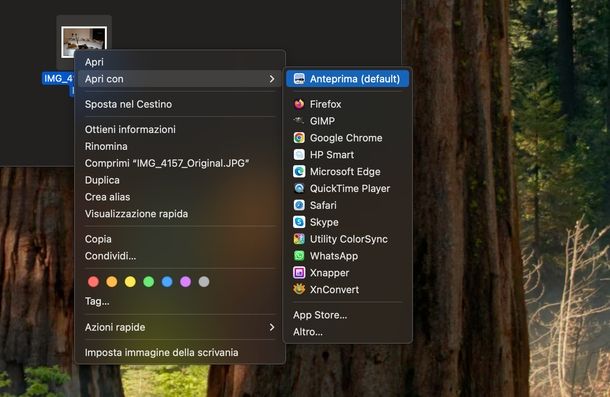Expand the Apri con submenu arrow
610x397 pixels.
coord(272,79)
